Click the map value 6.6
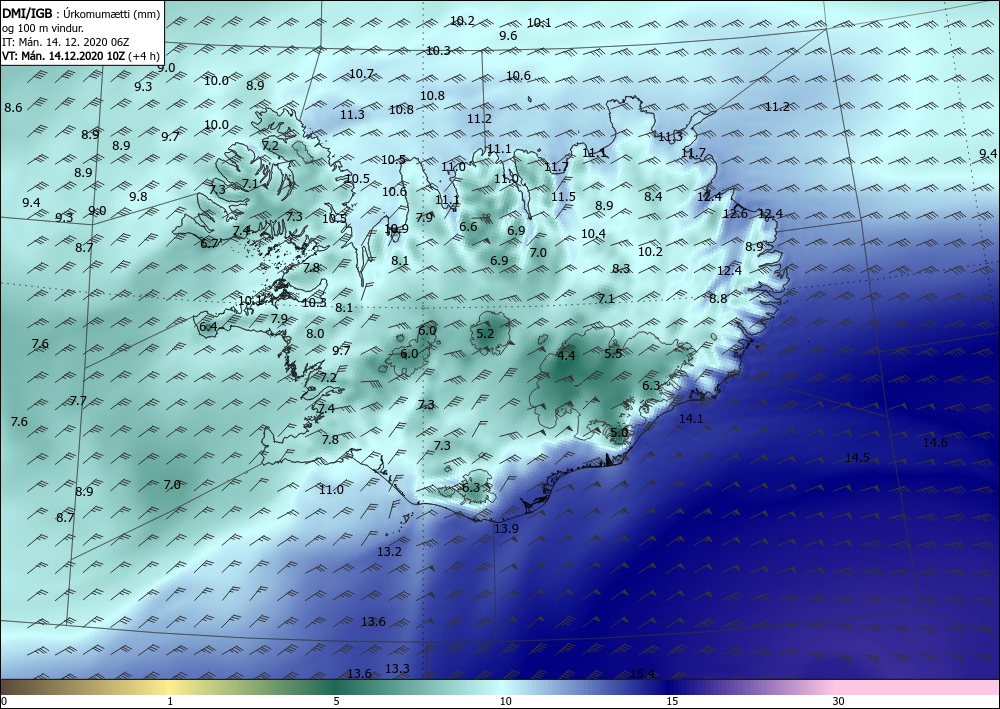The image size is (1000, 709). tap(468, 226)
